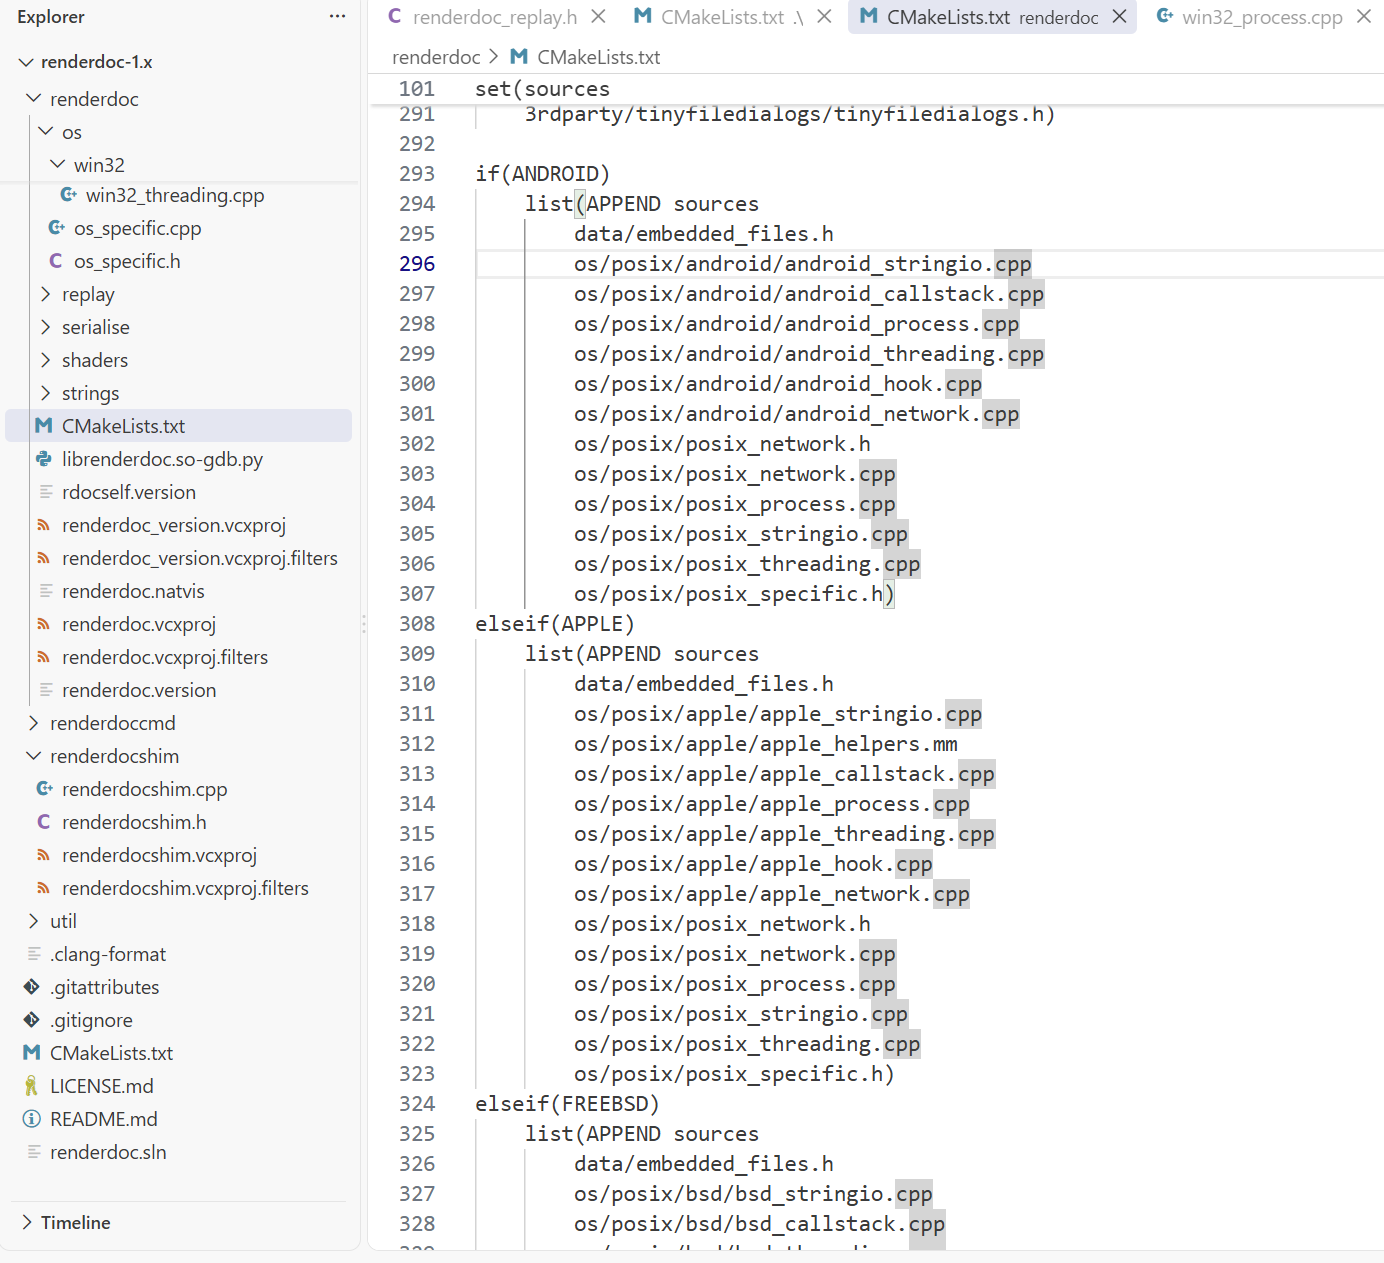Collapse the renderdocshim folder

pos(34,756)
